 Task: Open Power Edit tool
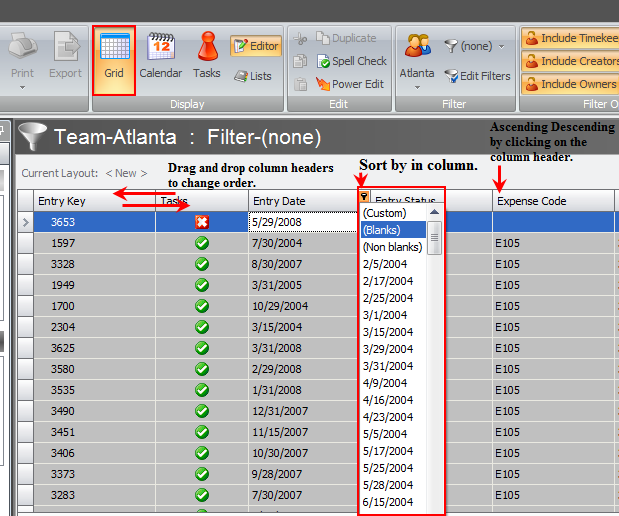[350, 84]
